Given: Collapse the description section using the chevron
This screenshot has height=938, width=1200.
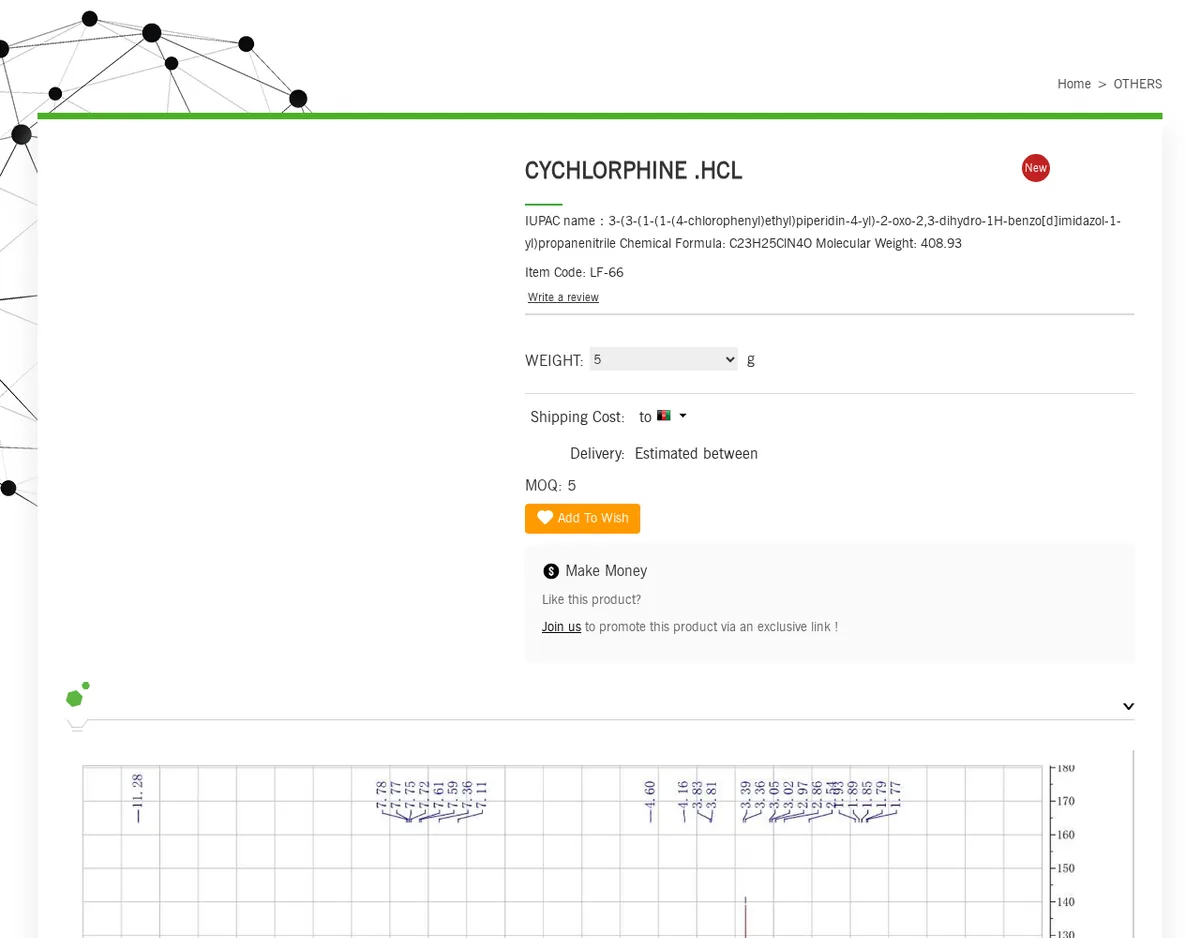Looking at the screenshot, I should pyautogui.click(x=1128, y=707).
